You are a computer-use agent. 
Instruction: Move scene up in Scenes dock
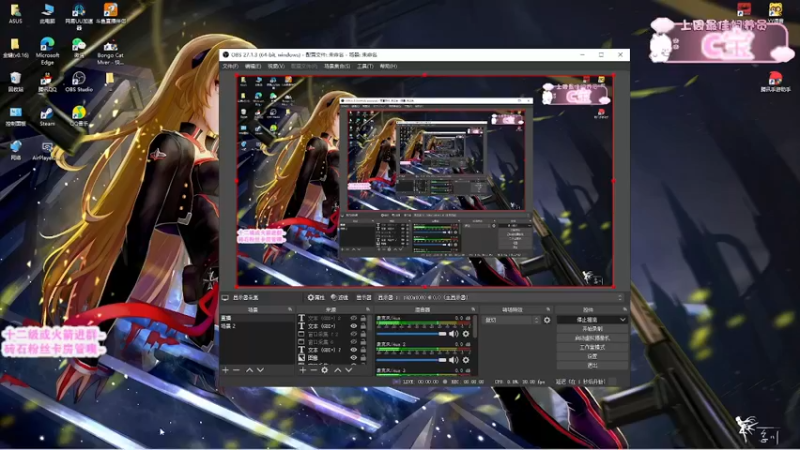[x=249, y=370]
